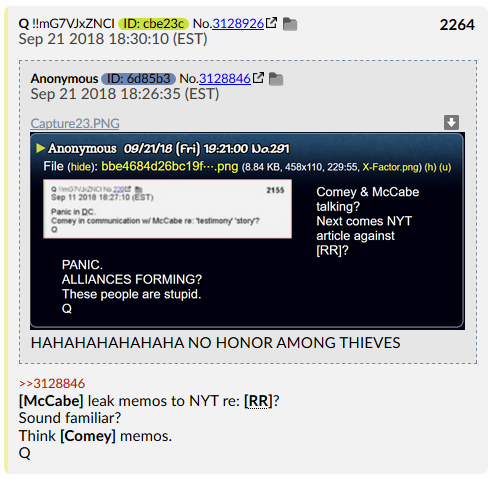Viewport: 493px width, 479px height.
Task: Click the yellow triangle beside Anonymous in image
Action: click(x=41, y=148)
